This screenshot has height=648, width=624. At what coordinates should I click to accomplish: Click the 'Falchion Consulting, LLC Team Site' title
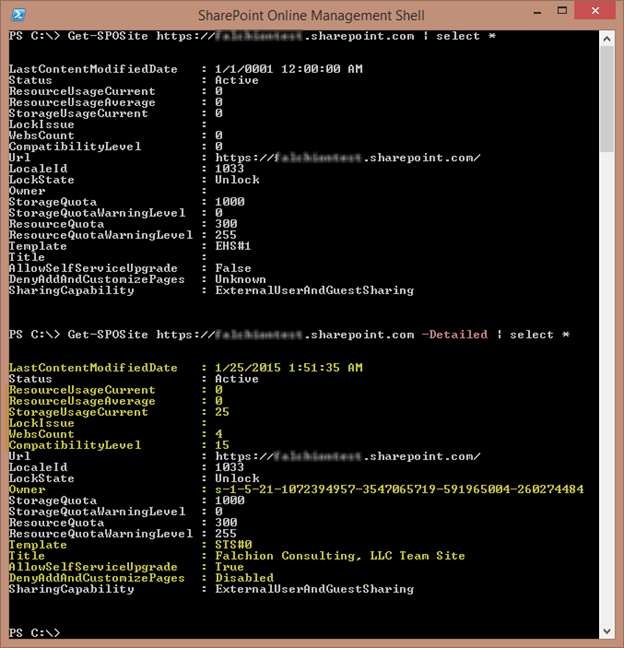pyautogui.click(x=340, y=556)
